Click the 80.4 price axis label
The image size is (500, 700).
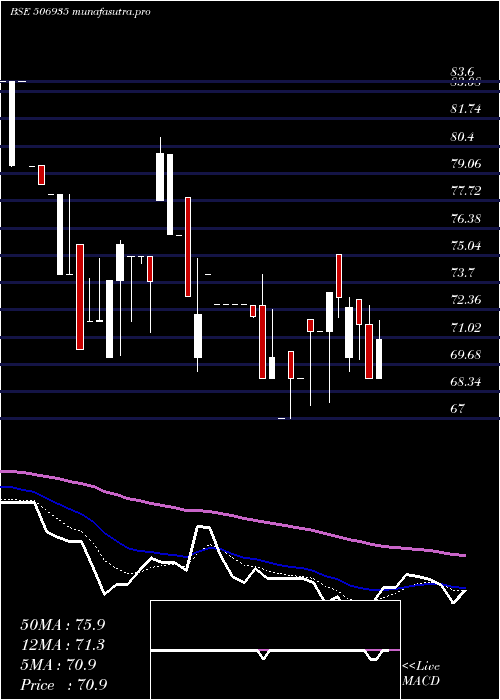click(x=462, y=136)
